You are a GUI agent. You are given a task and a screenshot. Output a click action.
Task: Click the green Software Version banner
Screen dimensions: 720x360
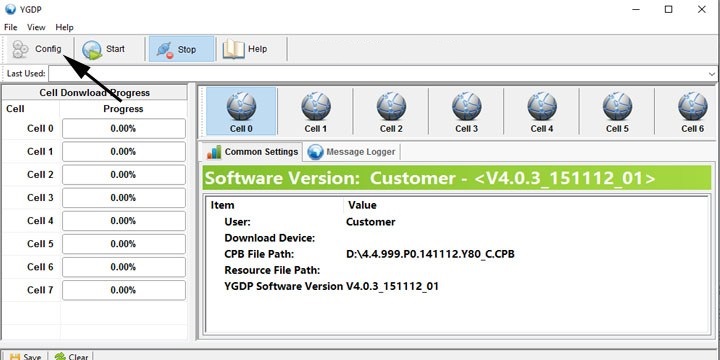pos(457,178)
